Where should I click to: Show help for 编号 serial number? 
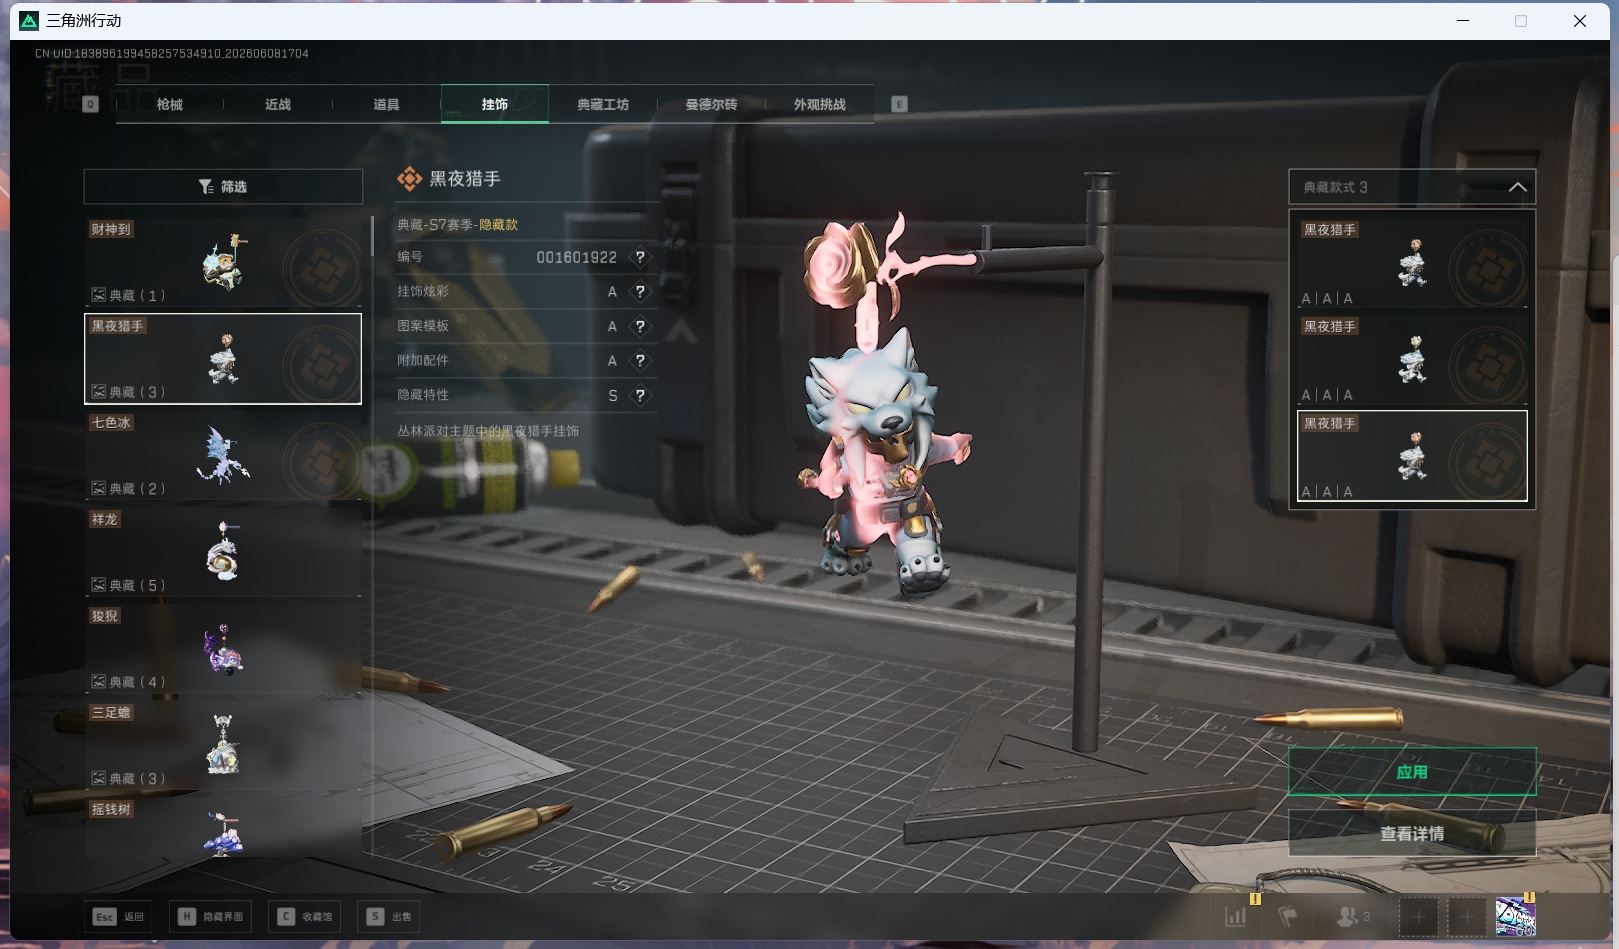640,257
